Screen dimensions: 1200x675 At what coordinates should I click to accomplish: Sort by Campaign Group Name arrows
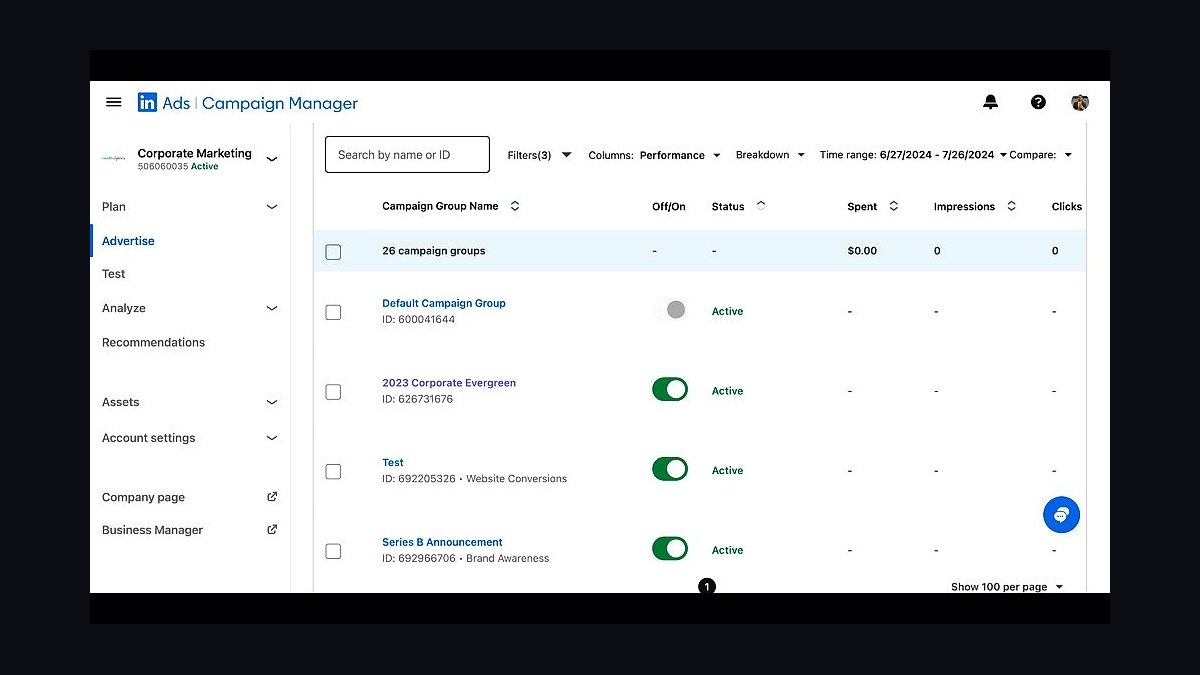click(515, 206)
